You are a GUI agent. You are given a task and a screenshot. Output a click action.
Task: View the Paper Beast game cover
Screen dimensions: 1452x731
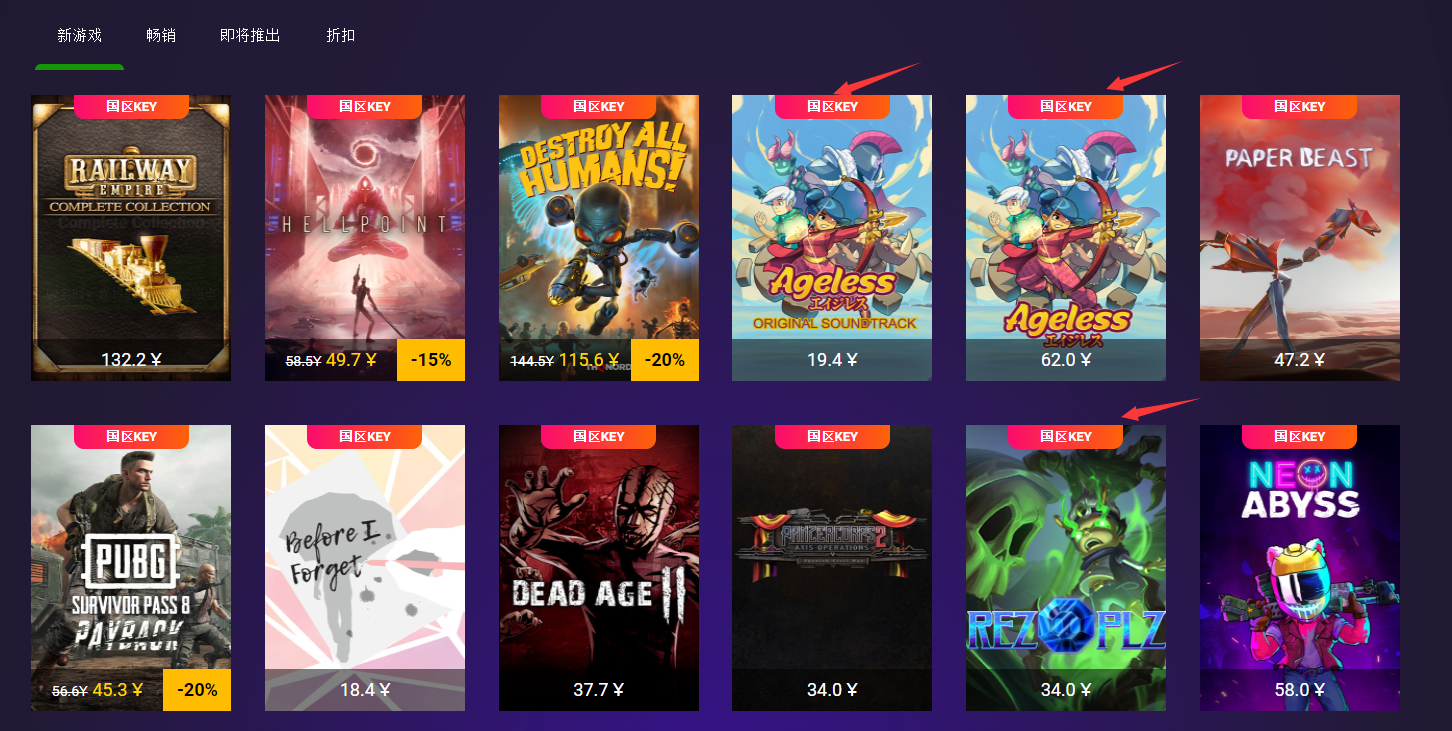pyautogui.click(x=1300, y=238)
